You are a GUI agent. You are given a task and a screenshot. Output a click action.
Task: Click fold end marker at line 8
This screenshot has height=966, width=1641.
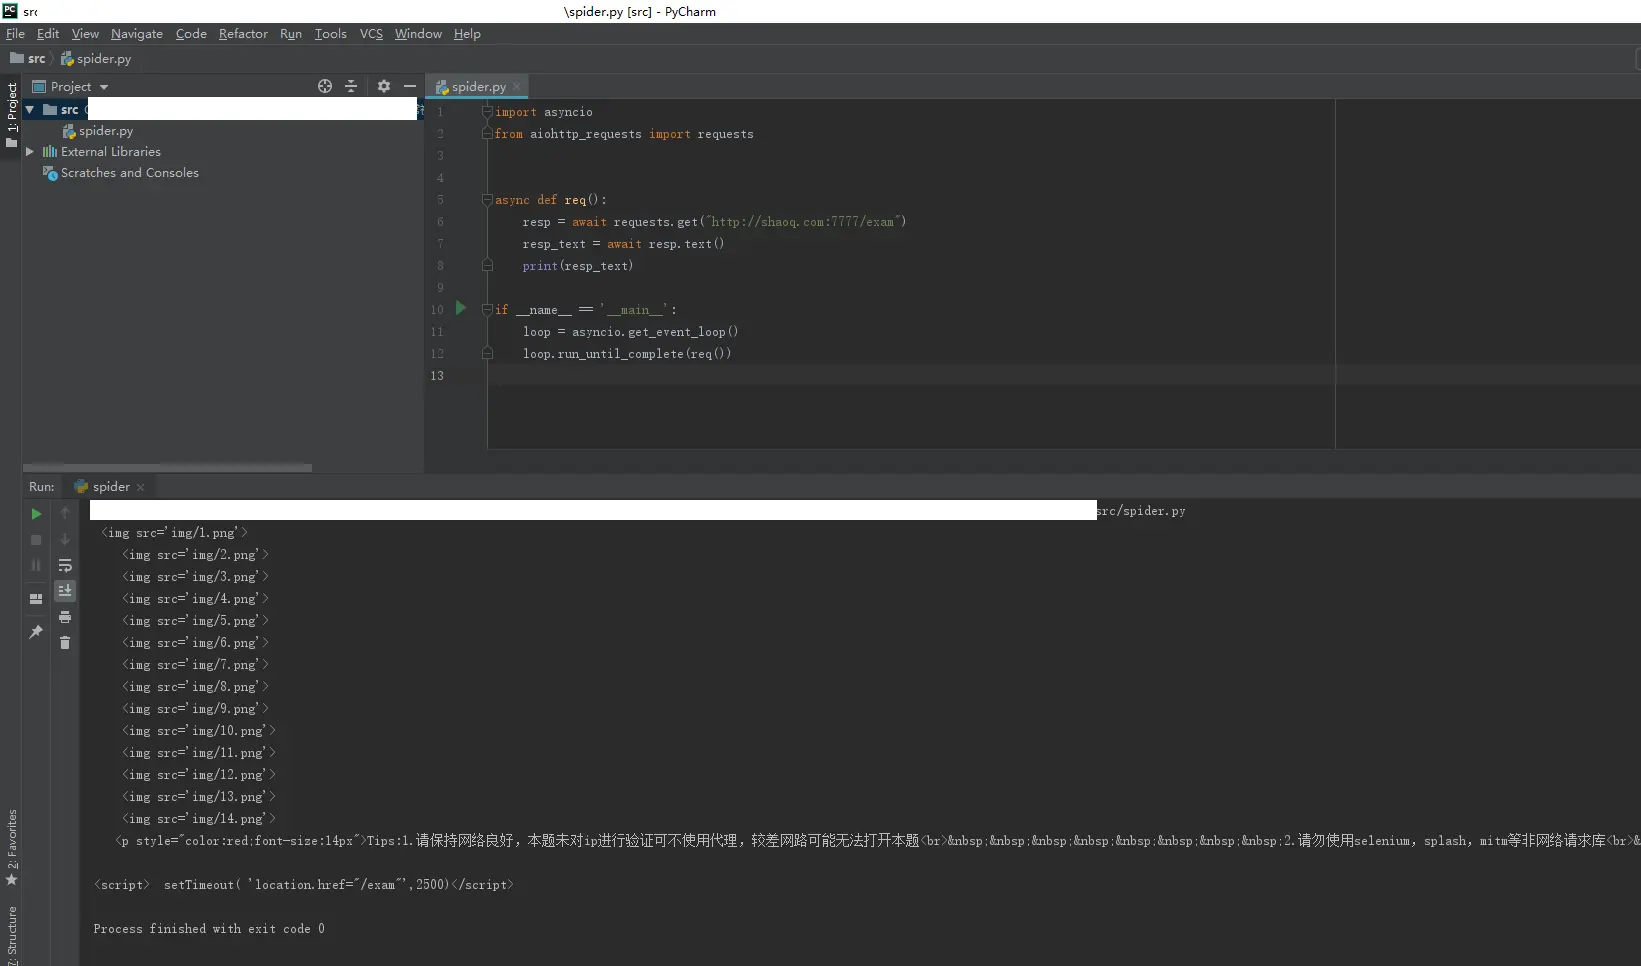[487, 266]
